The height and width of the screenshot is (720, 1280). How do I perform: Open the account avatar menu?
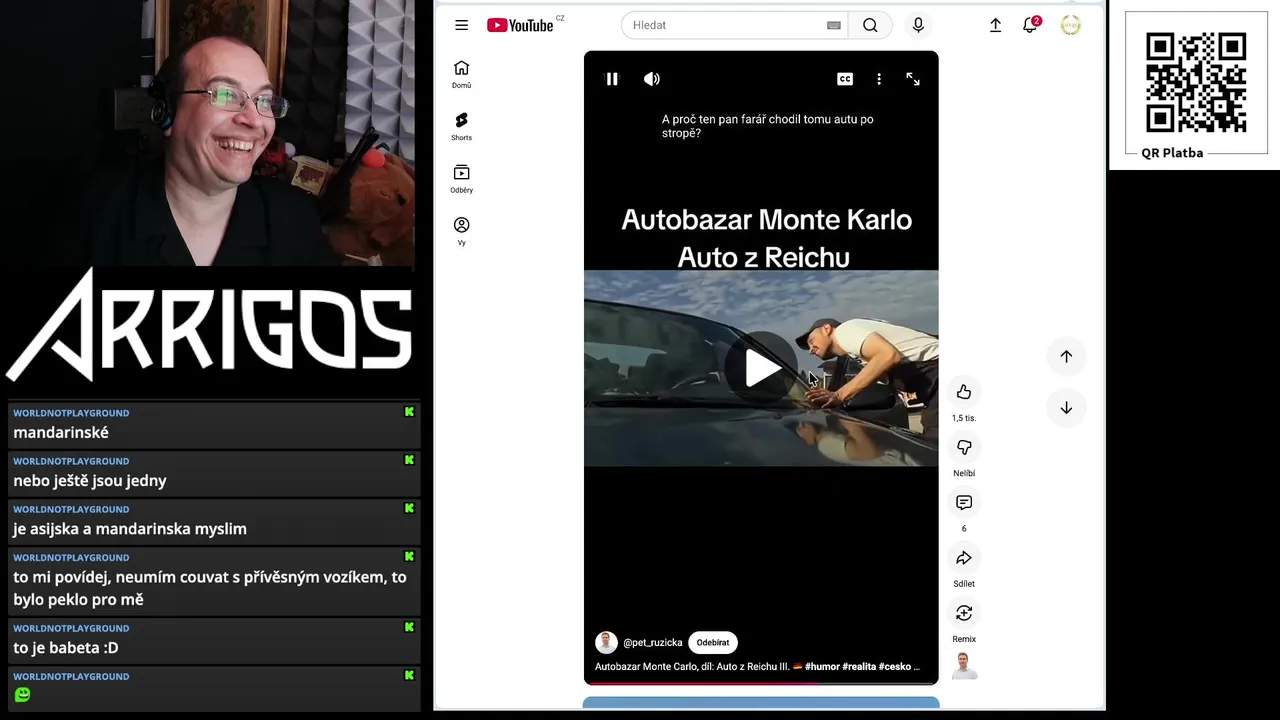(1071, 25)
